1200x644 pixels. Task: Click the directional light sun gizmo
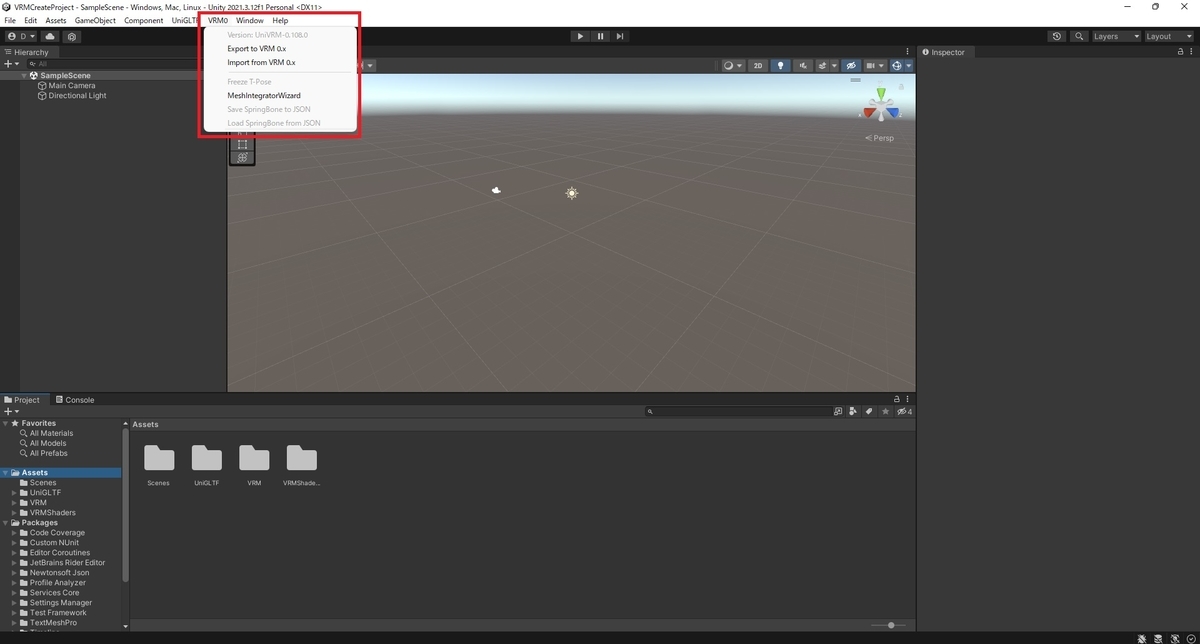pos(571,193)
